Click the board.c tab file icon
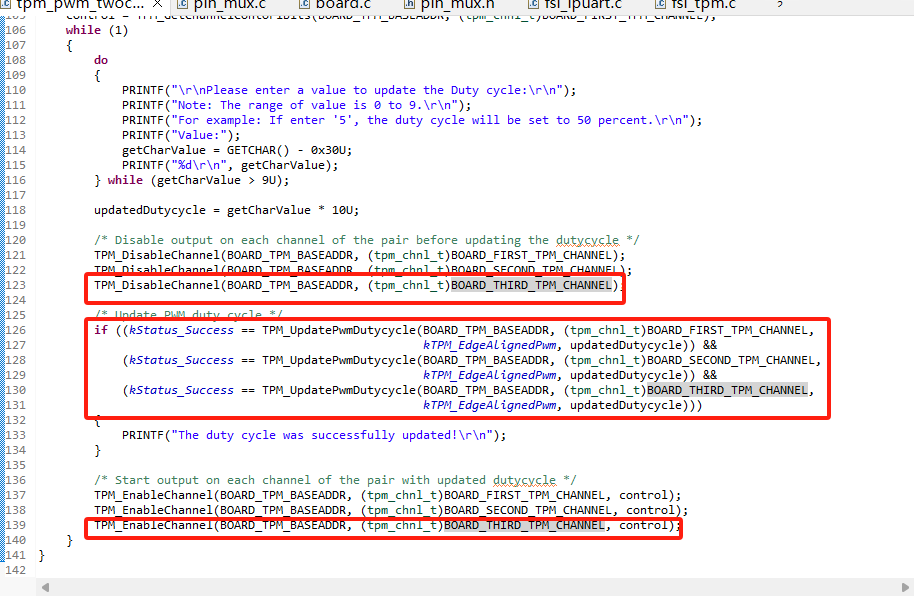 [301, 4]
